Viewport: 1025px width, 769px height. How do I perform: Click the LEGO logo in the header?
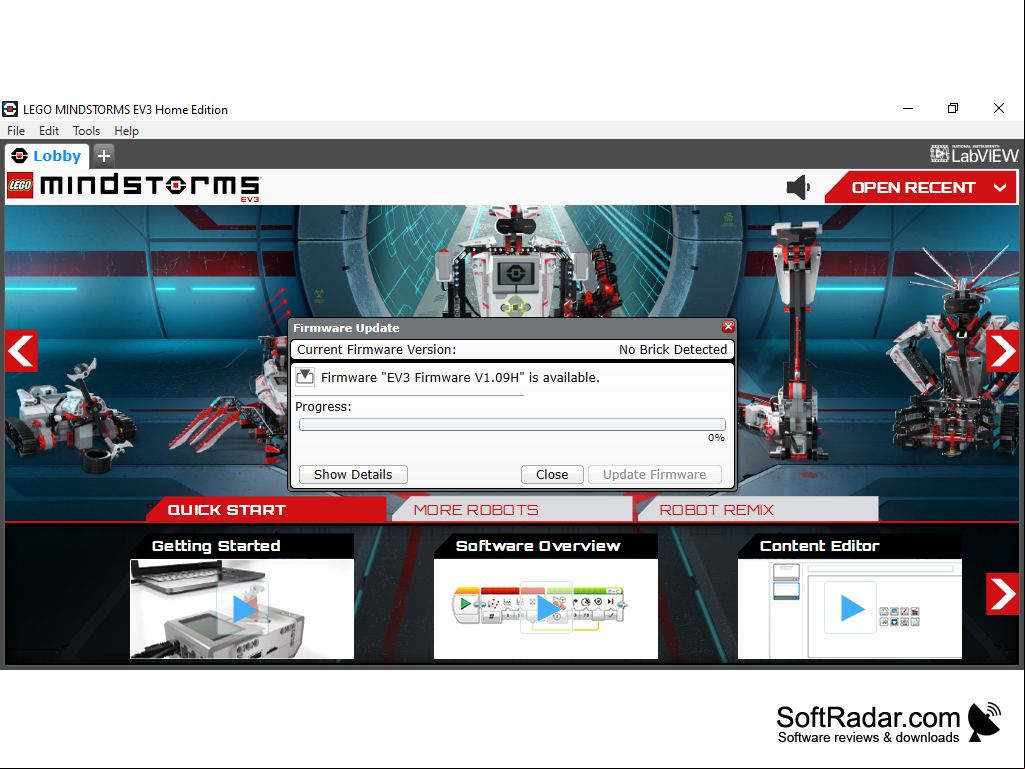20,186
